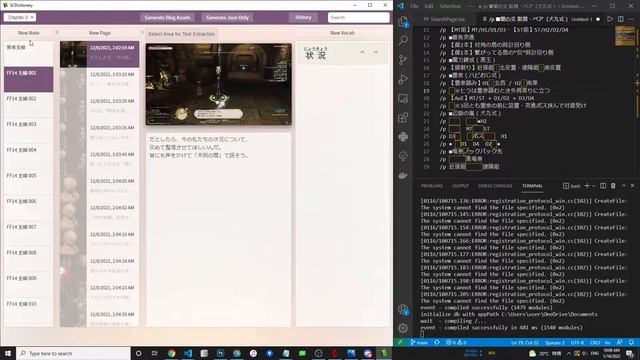Maximize the terminal panel size
This screenshot has height=360, width=640.
click(x=623, y=186)
